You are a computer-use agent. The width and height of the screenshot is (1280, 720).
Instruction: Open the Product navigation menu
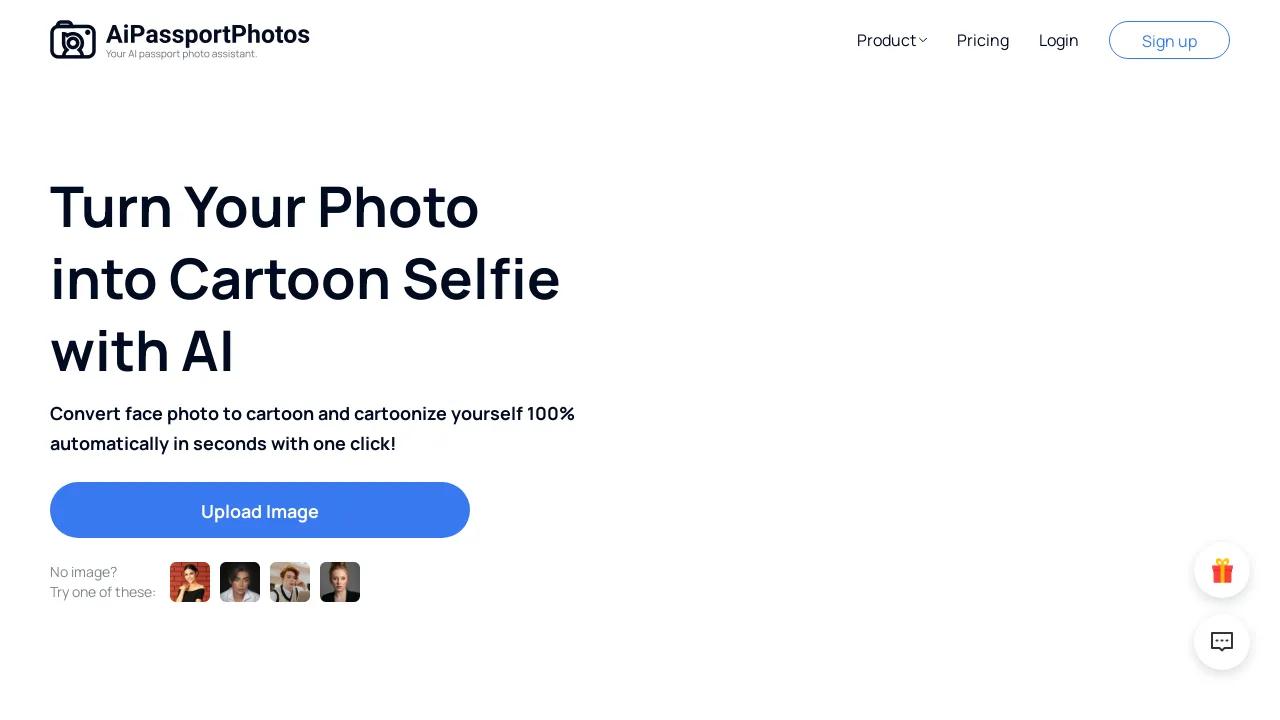pyautogui.click(x=886, y=41)
